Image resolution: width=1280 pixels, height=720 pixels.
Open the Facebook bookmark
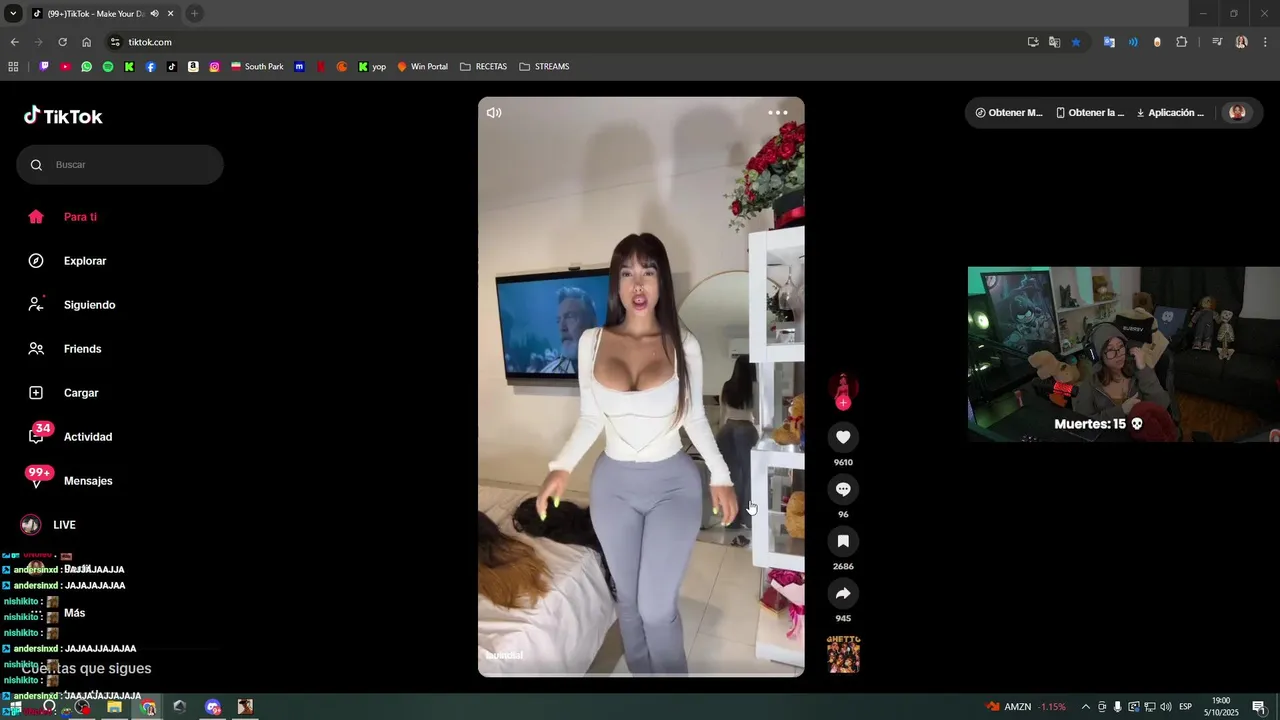click(x=150, y=67)
